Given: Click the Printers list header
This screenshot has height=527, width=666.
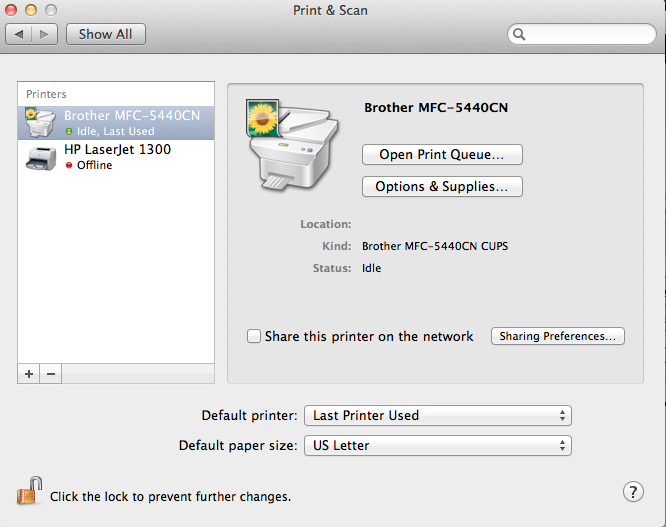Looking at the screenshot, I should (x=46, y=94).
